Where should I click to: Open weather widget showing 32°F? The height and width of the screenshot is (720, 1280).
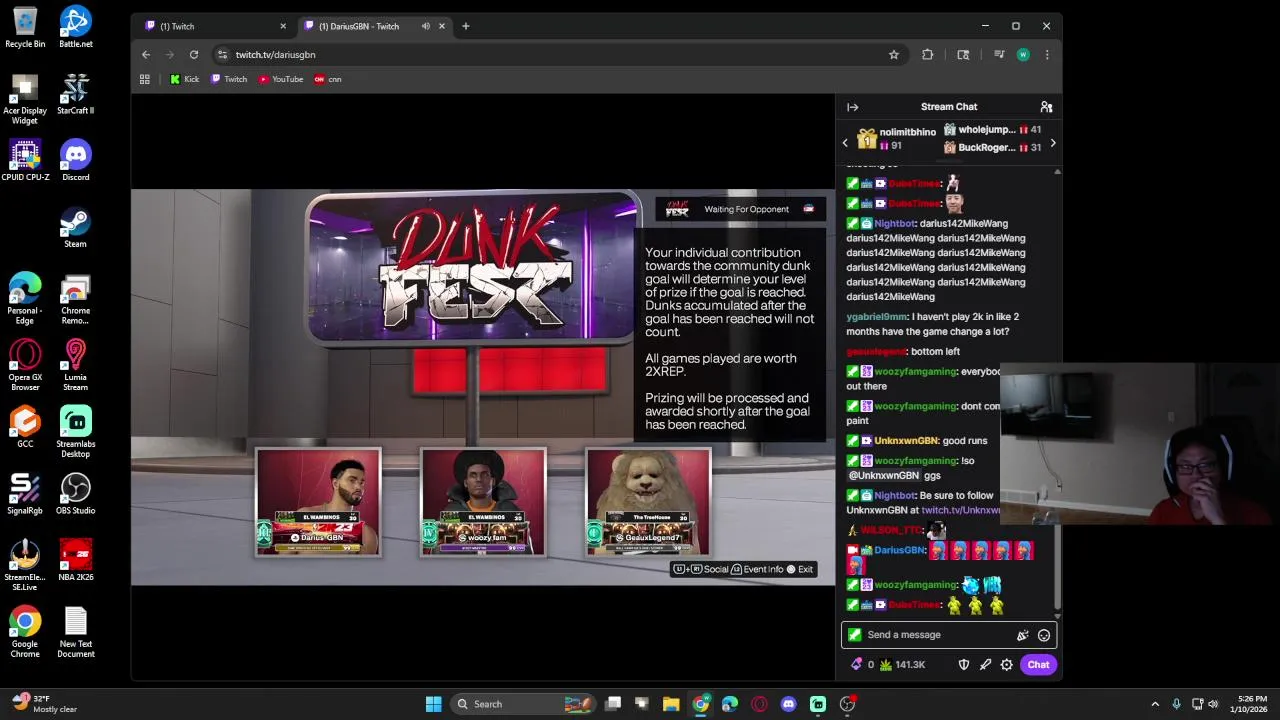[x=45, y=704]
